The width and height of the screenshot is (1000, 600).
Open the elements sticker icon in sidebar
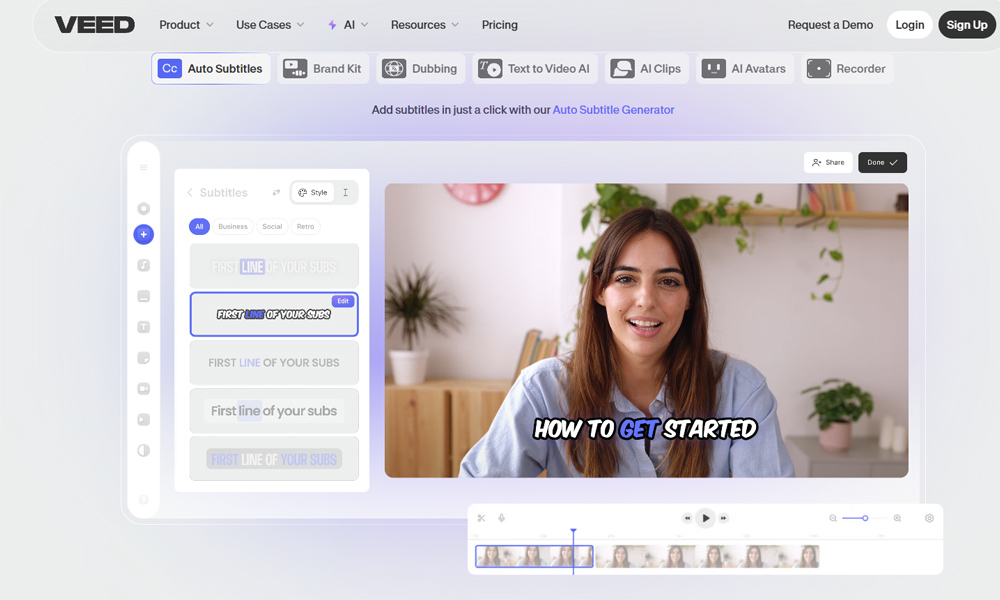[x=143, y=358]
